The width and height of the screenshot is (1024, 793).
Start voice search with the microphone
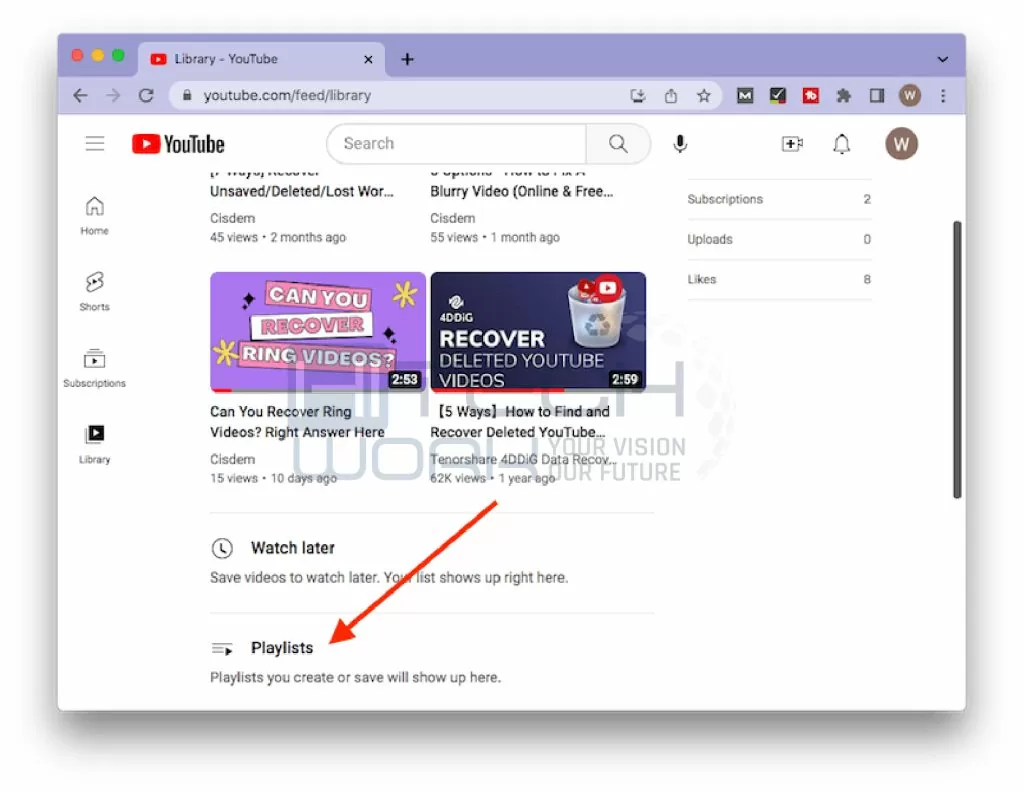(x=680, y=144)
